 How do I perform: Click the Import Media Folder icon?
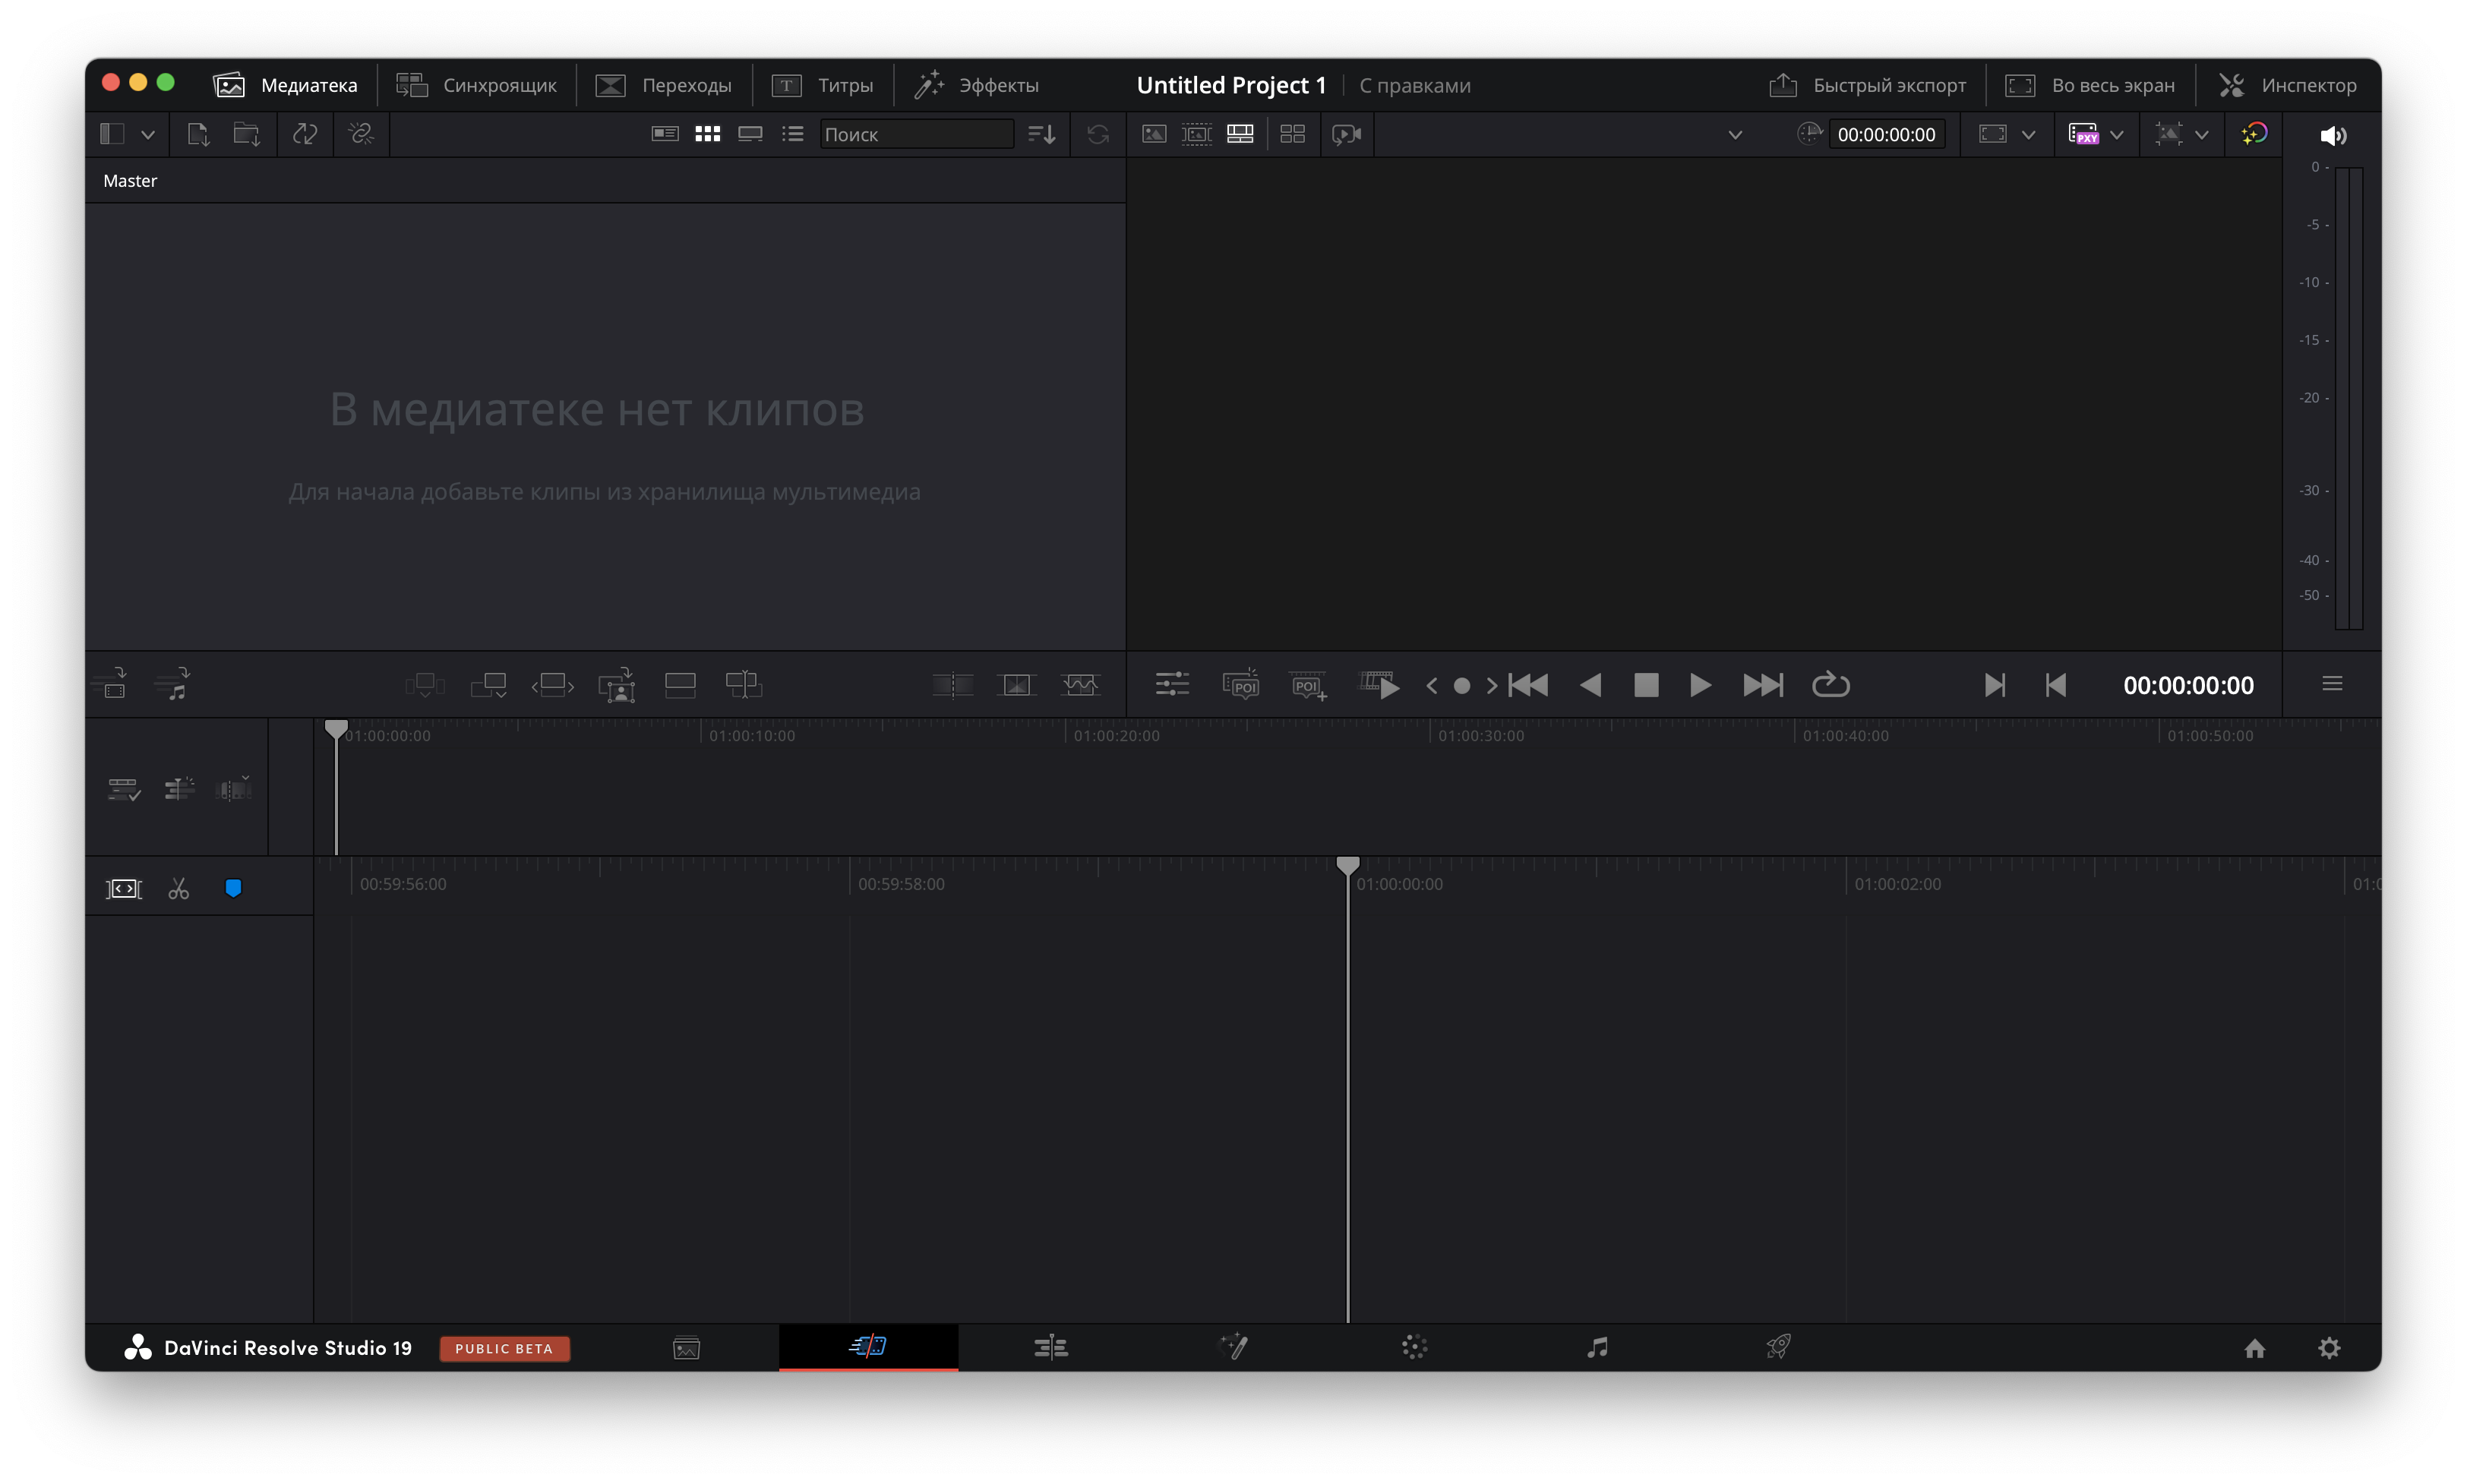247,134
